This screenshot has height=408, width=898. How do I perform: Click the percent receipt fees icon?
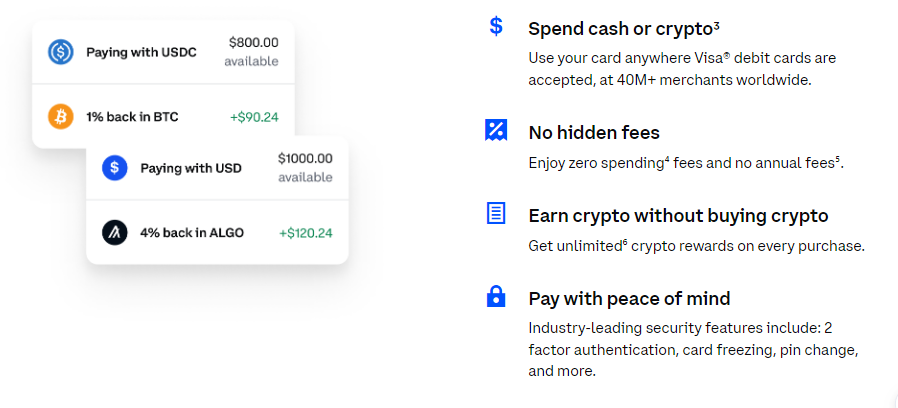tap(496, 131)
